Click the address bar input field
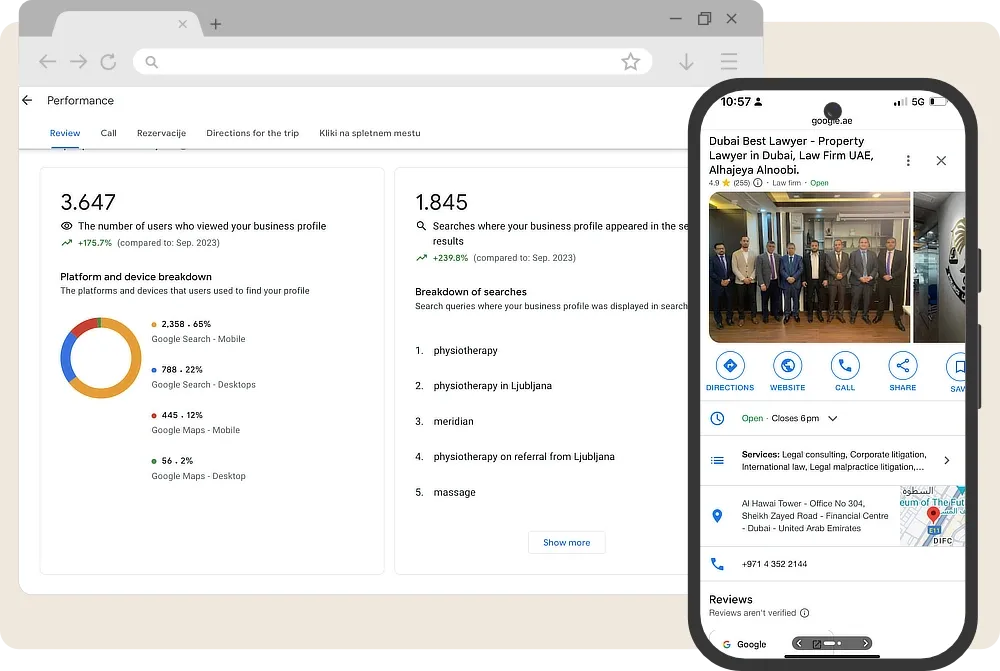 (392, 62)
